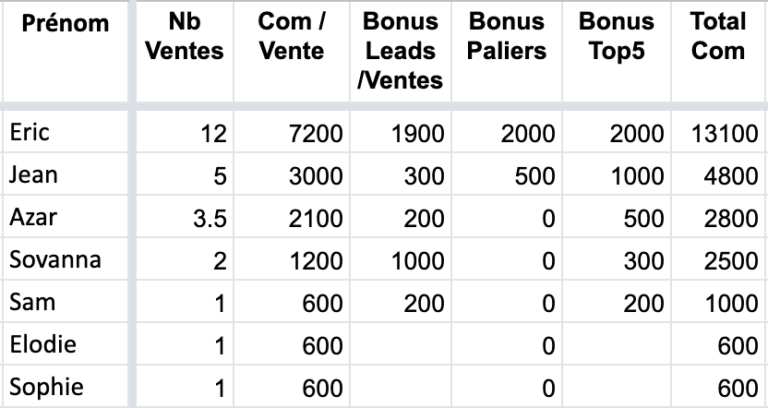
Task: Click the Bonus Leads /Ventes header
Action: pos(400,51)
